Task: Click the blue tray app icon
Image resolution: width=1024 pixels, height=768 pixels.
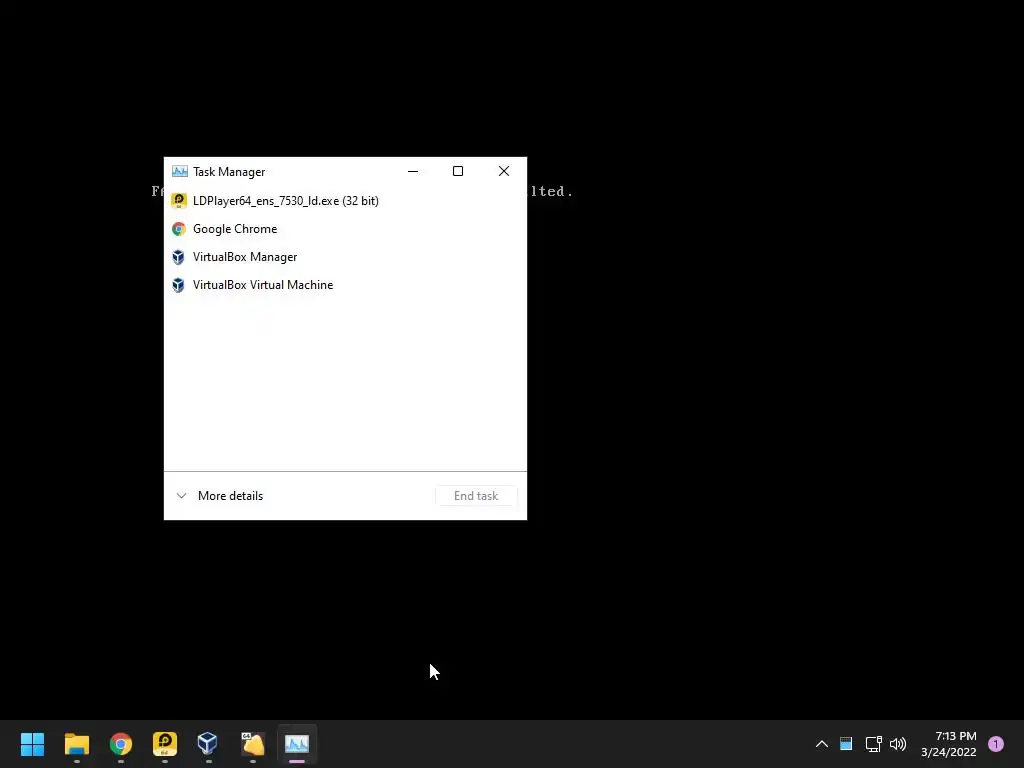Action: click(x=846, y=744)
